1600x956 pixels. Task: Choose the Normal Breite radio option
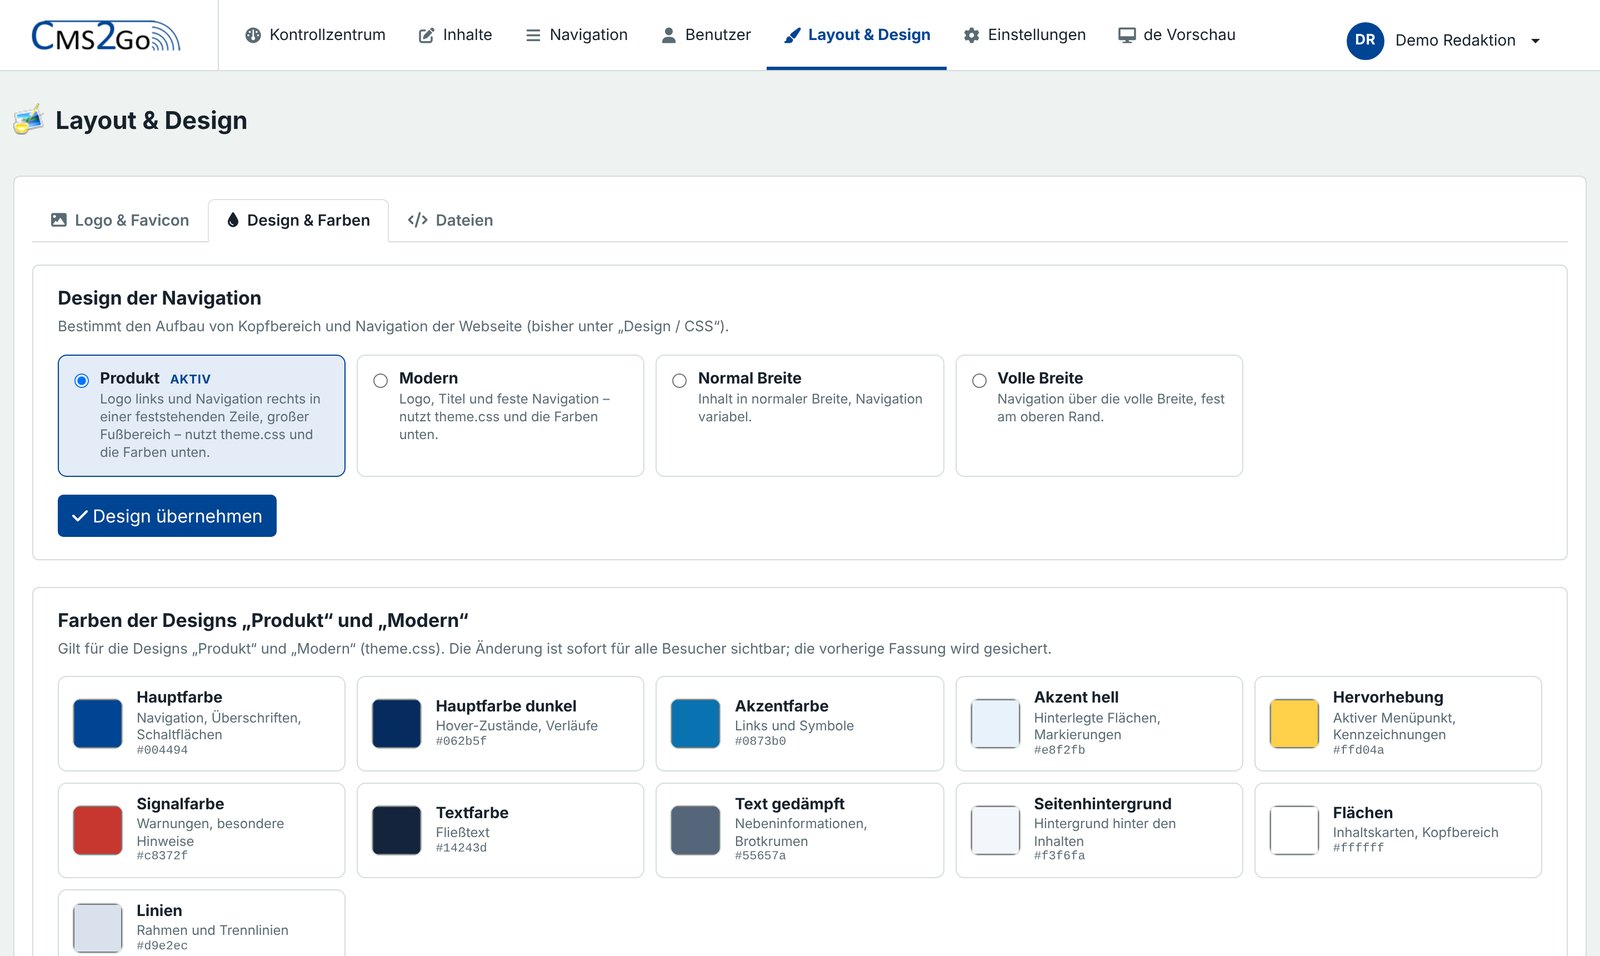680,380
